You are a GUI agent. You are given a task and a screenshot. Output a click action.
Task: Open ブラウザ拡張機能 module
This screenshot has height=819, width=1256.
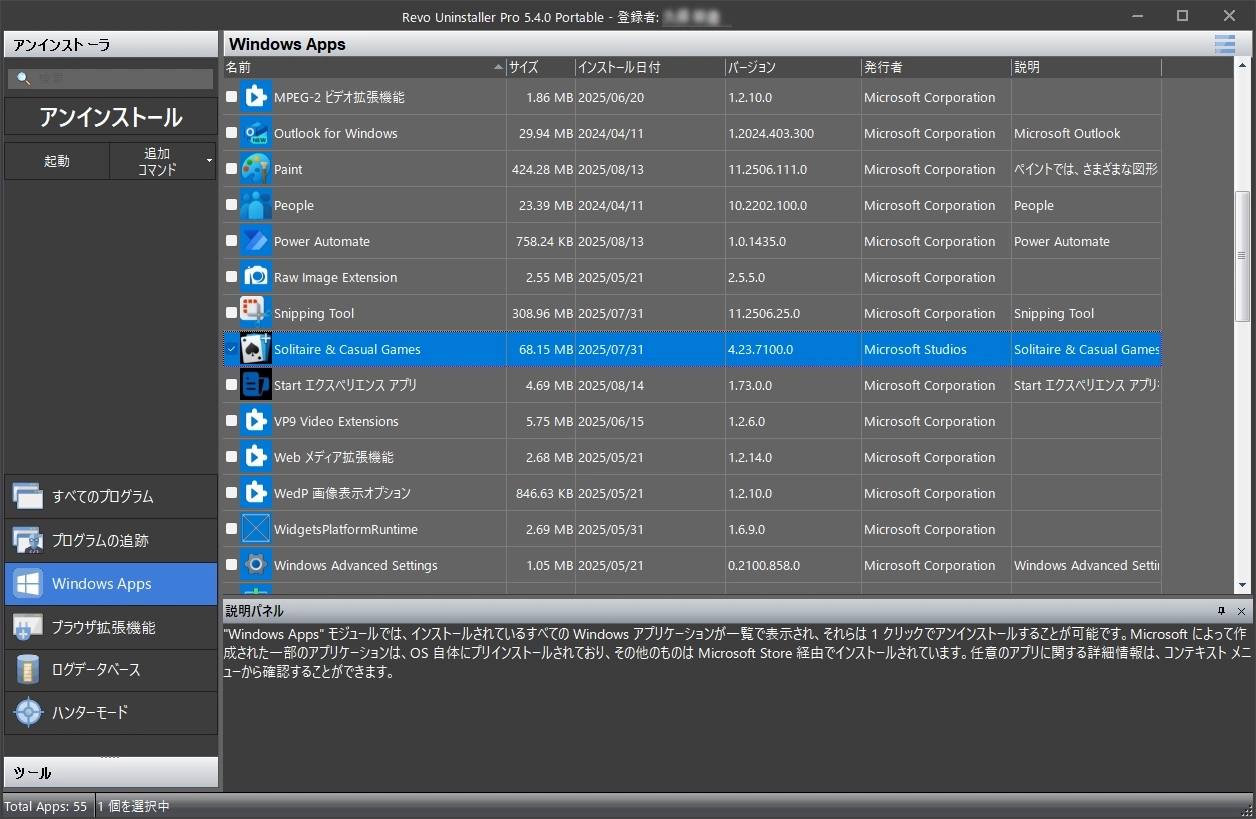(x=111, y=628)
